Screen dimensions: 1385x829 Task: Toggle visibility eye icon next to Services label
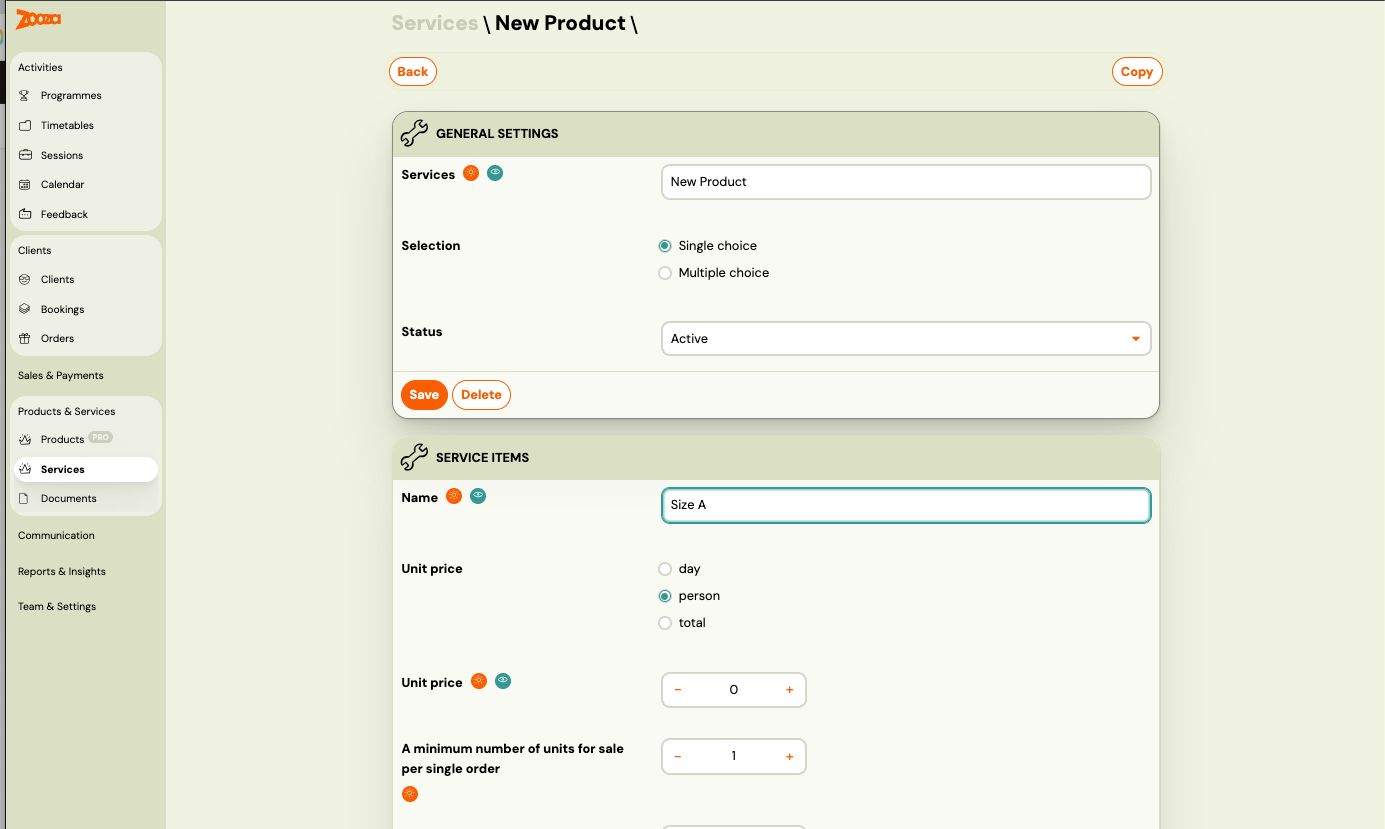(x=495, y=172)
